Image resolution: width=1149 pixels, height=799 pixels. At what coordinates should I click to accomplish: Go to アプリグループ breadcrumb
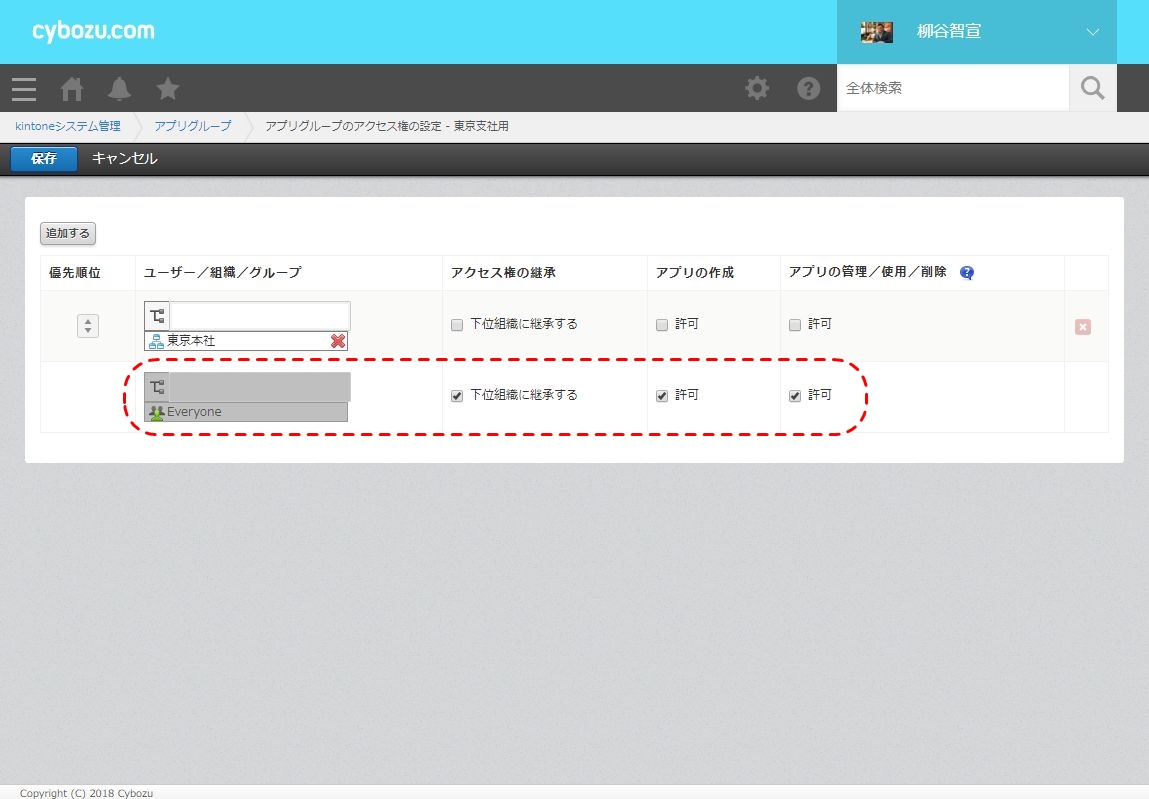click(193, 126)
